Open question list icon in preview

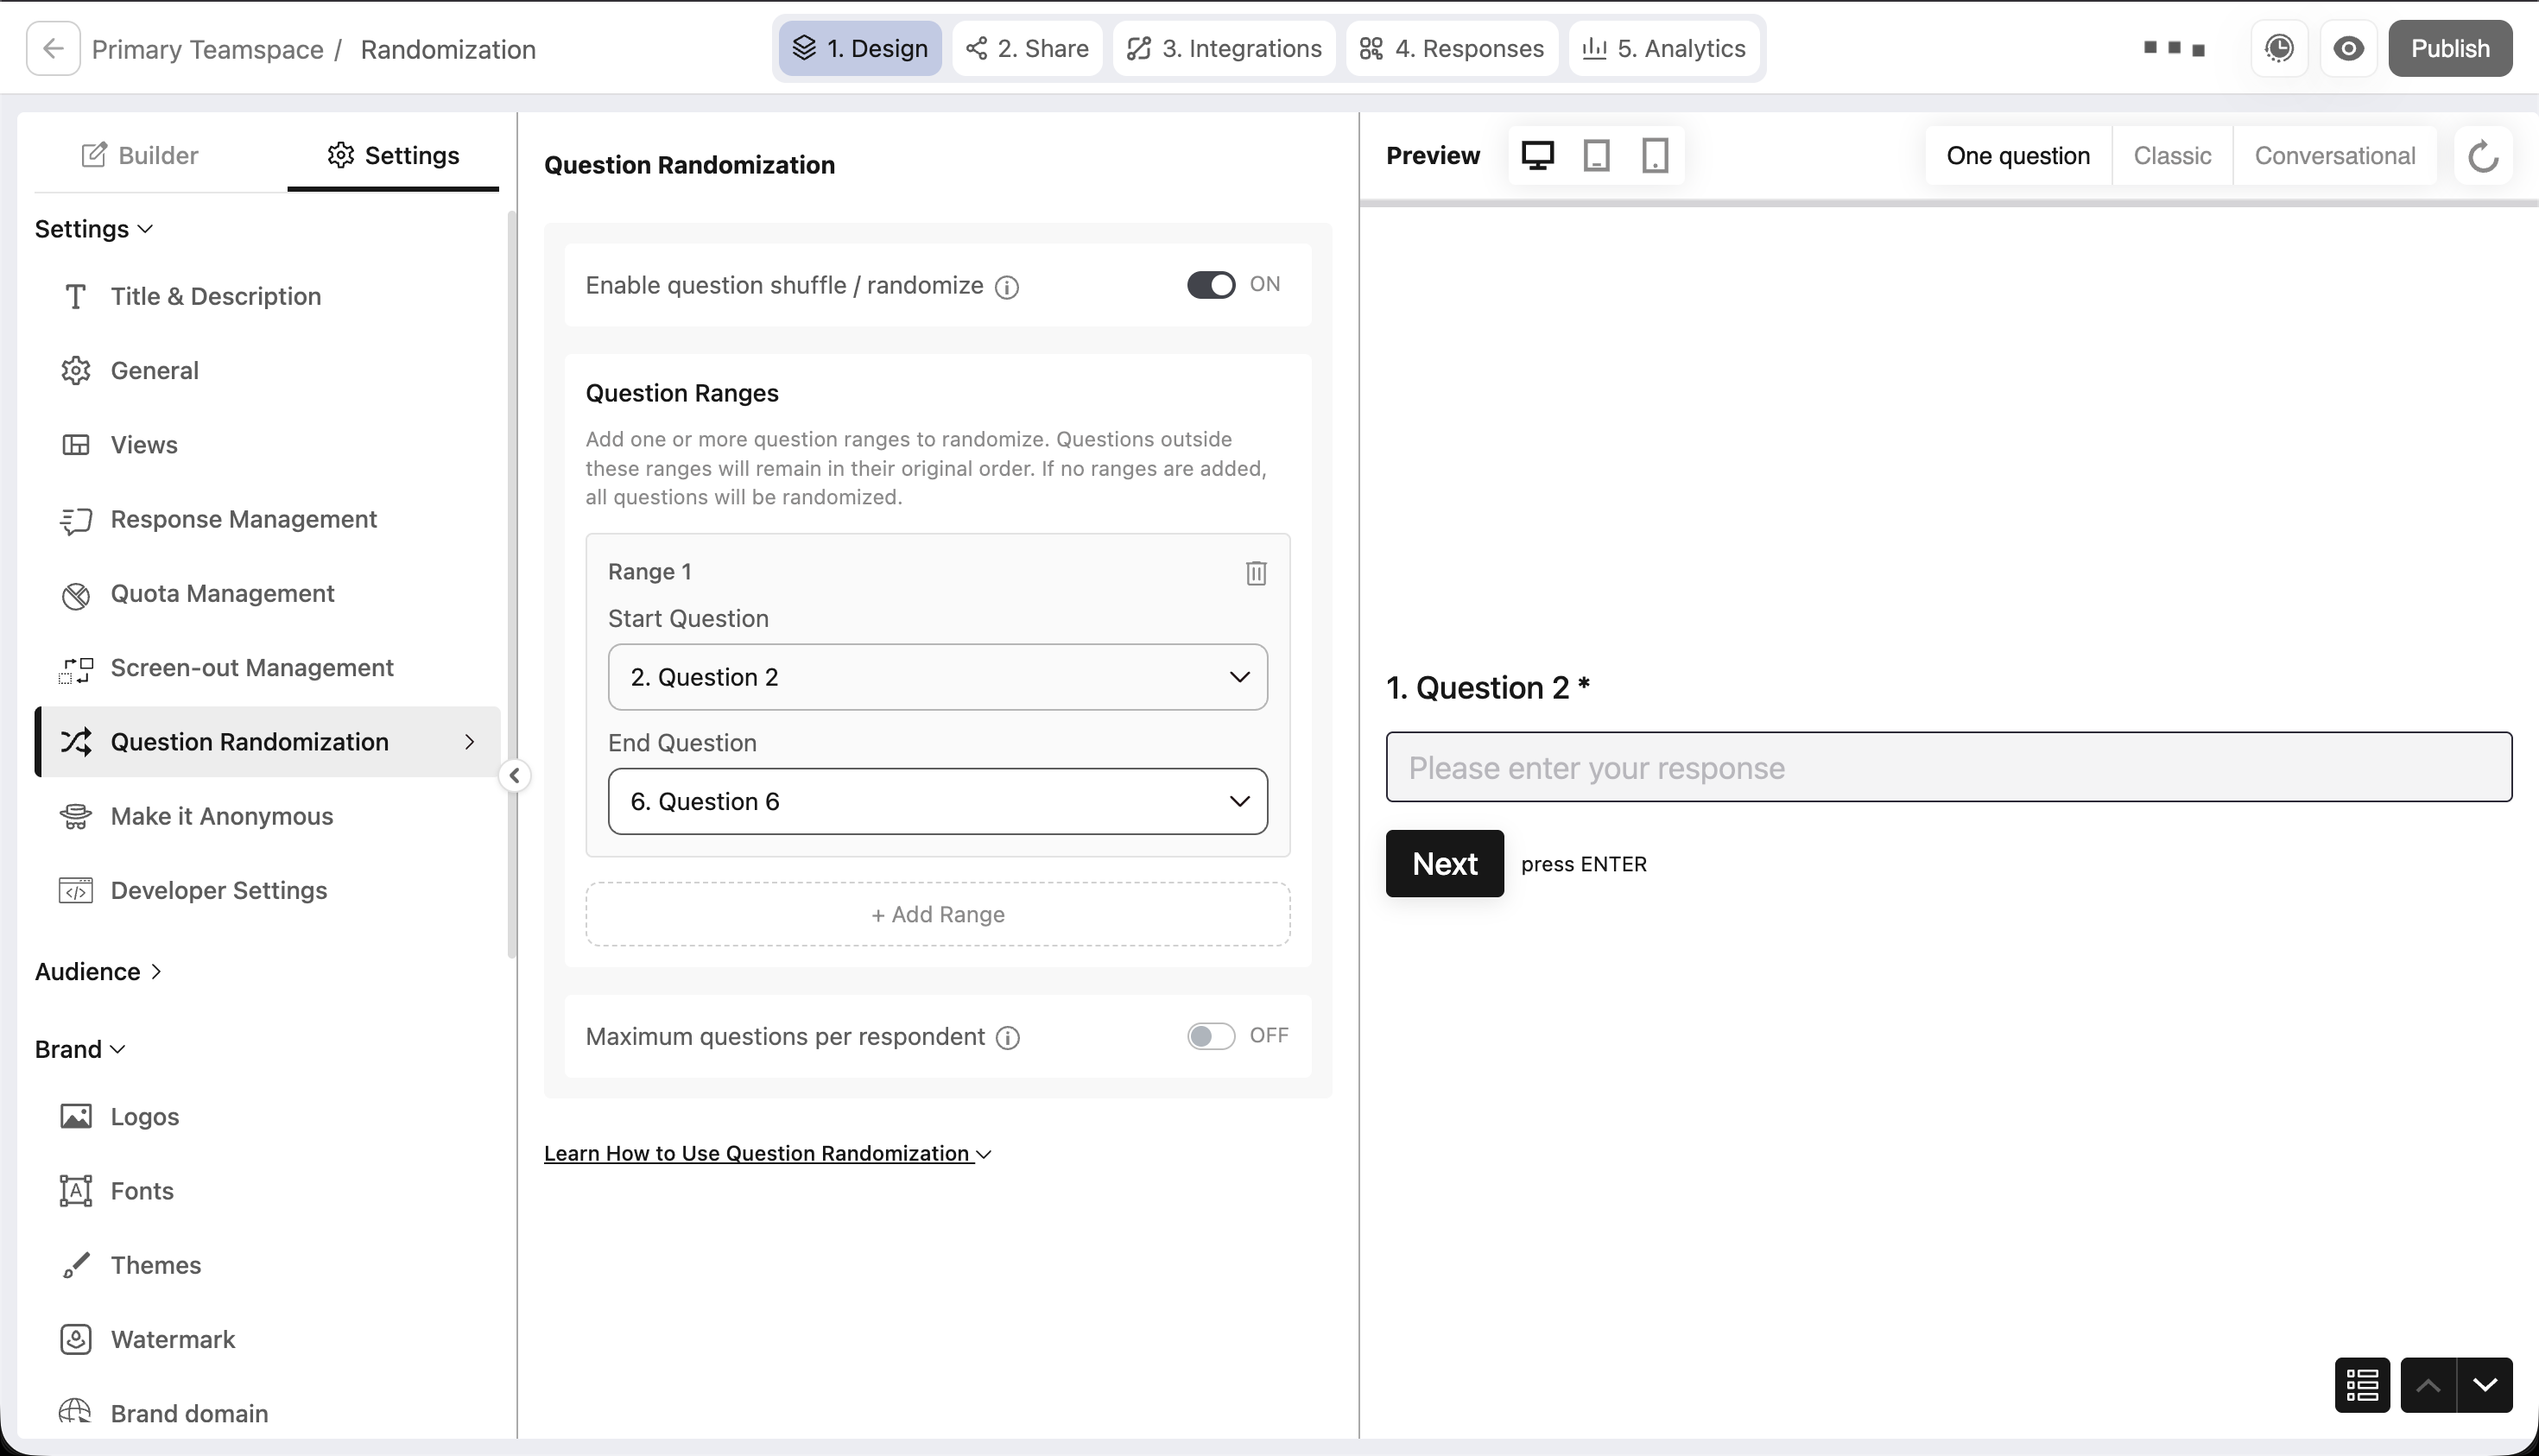click(x=2362, y=1385)
